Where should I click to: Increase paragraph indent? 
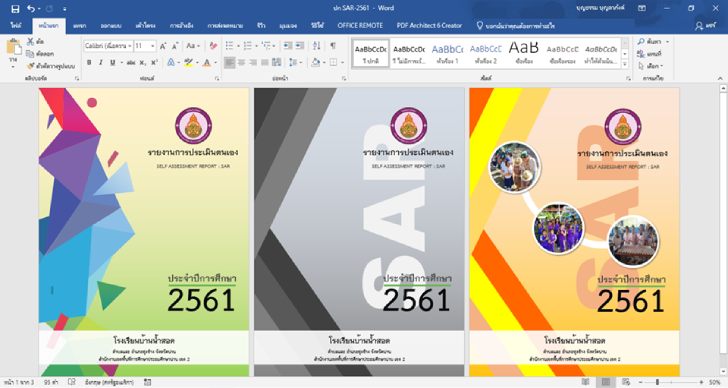(300, 45)
